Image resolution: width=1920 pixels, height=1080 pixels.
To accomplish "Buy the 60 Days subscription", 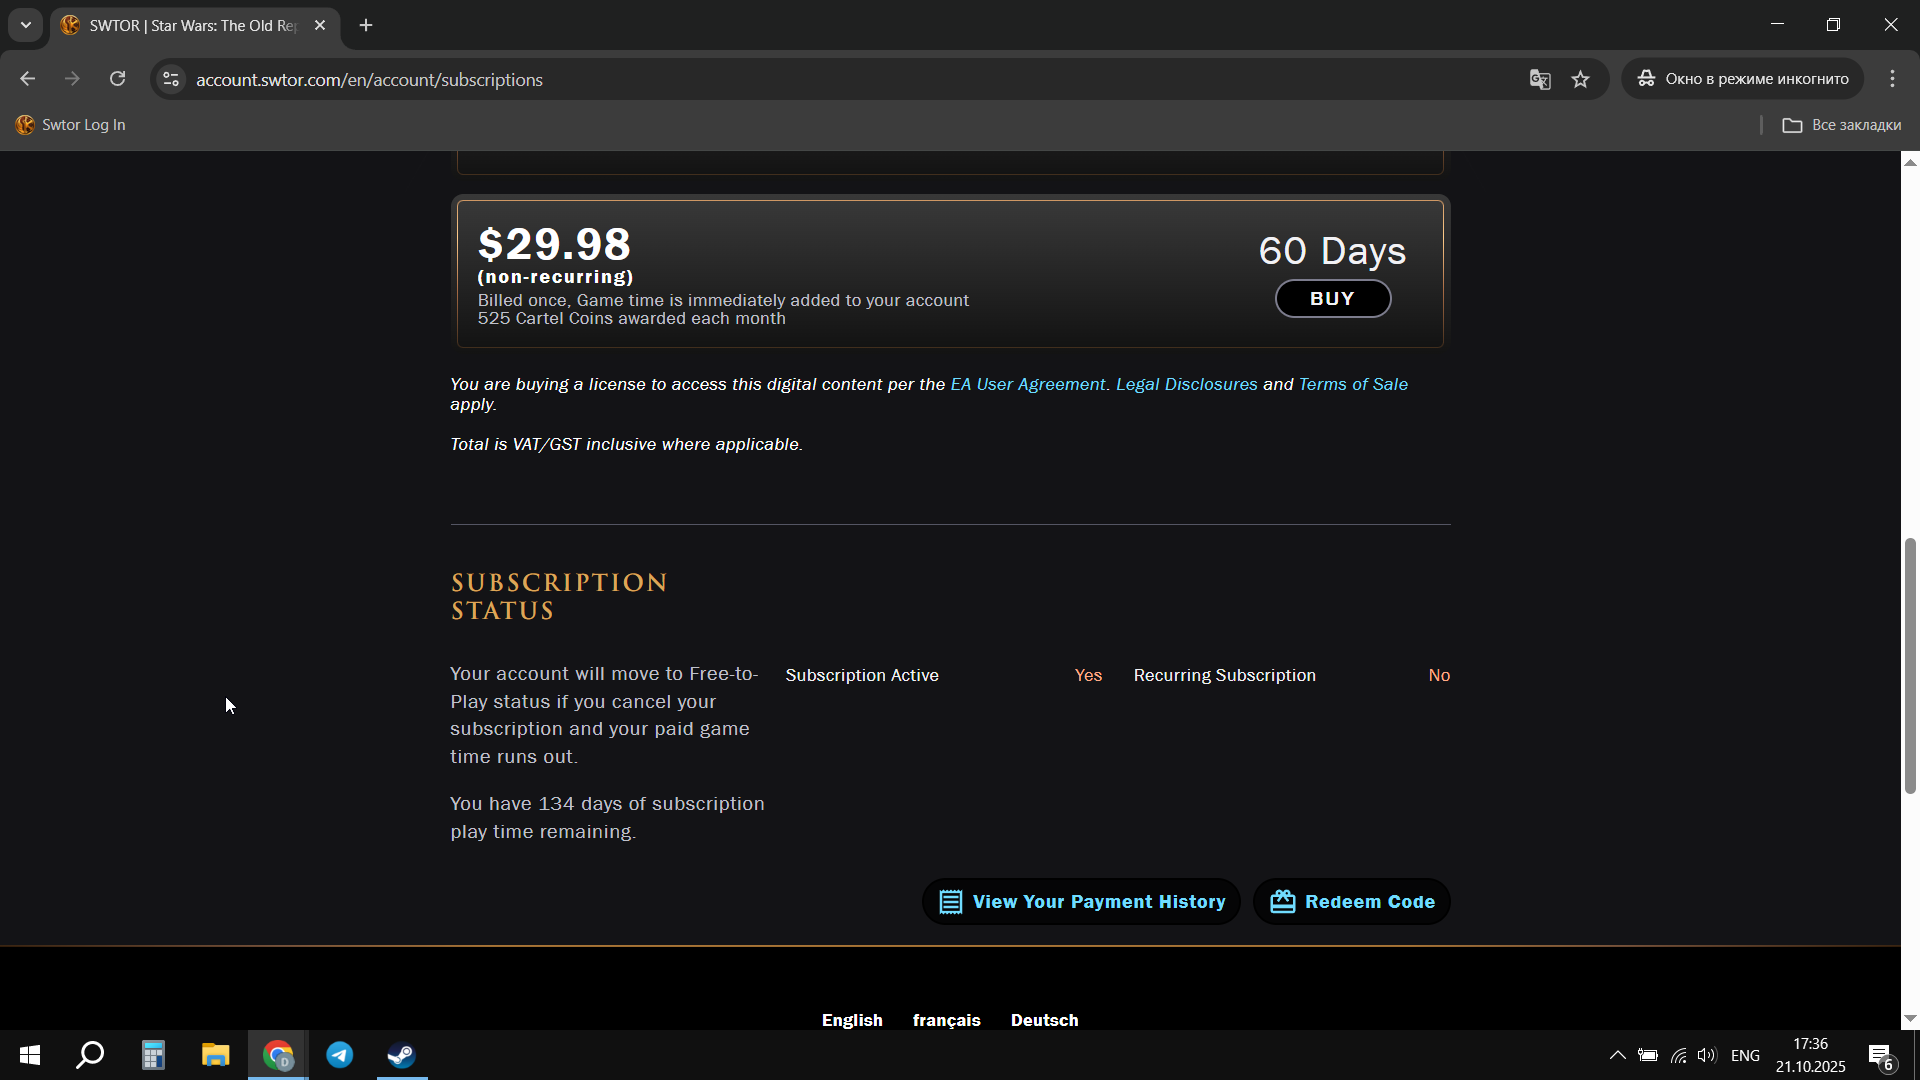I will click(x=1332, y=299).
